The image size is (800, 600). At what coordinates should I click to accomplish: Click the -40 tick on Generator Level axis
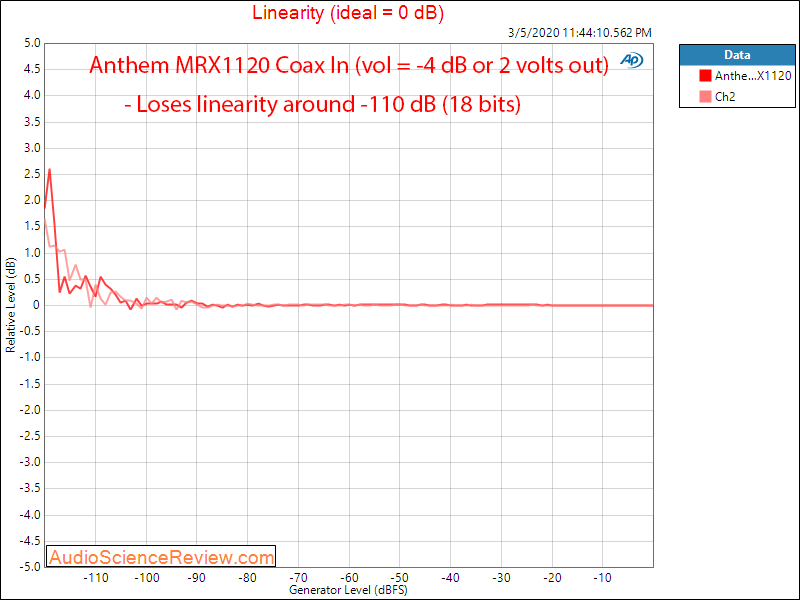(x=450, y=578)
